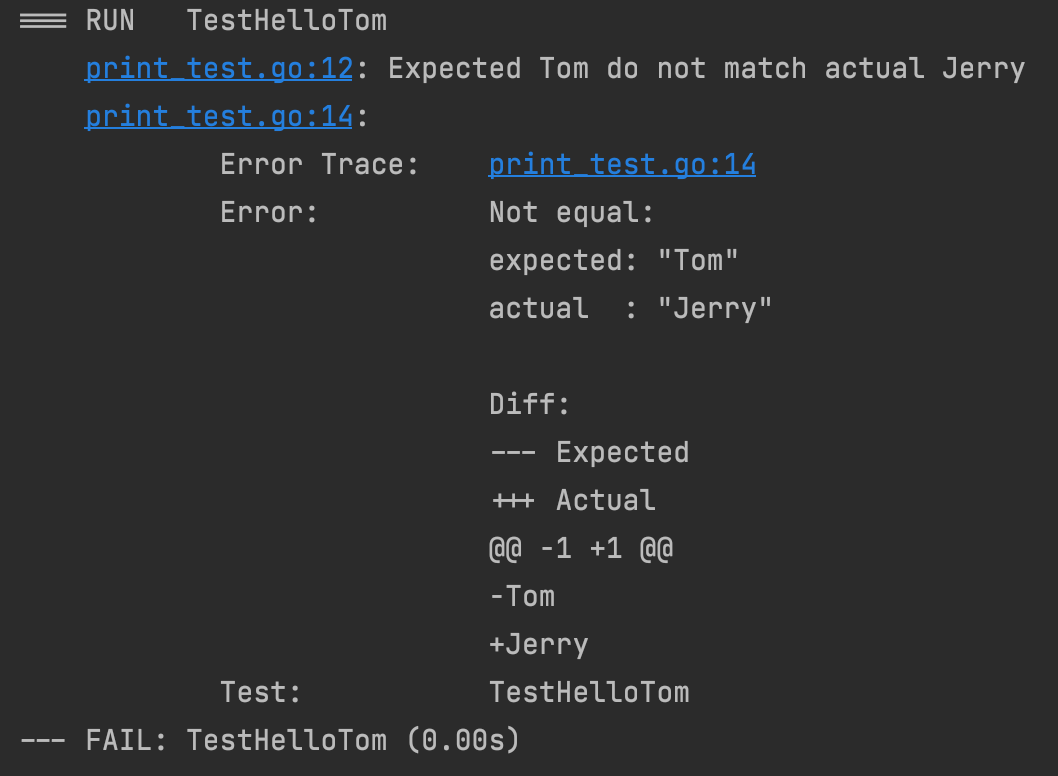Click the actual: "Jerry" line
1058x776 pixels.
coord(630,308)
